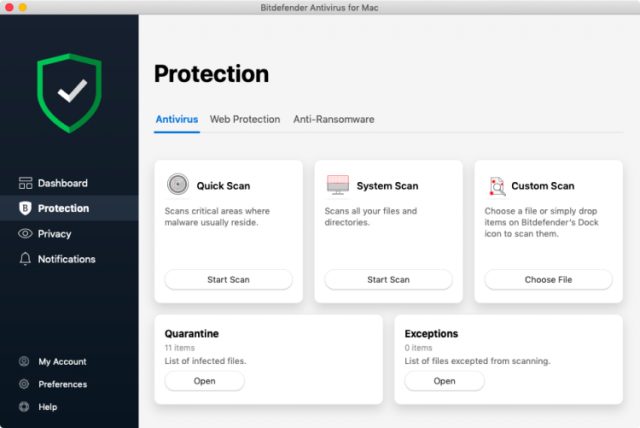Click the Privacy eye icon
Image resolution: width=640 pixels, height=428 pixels.
point(26,234)
